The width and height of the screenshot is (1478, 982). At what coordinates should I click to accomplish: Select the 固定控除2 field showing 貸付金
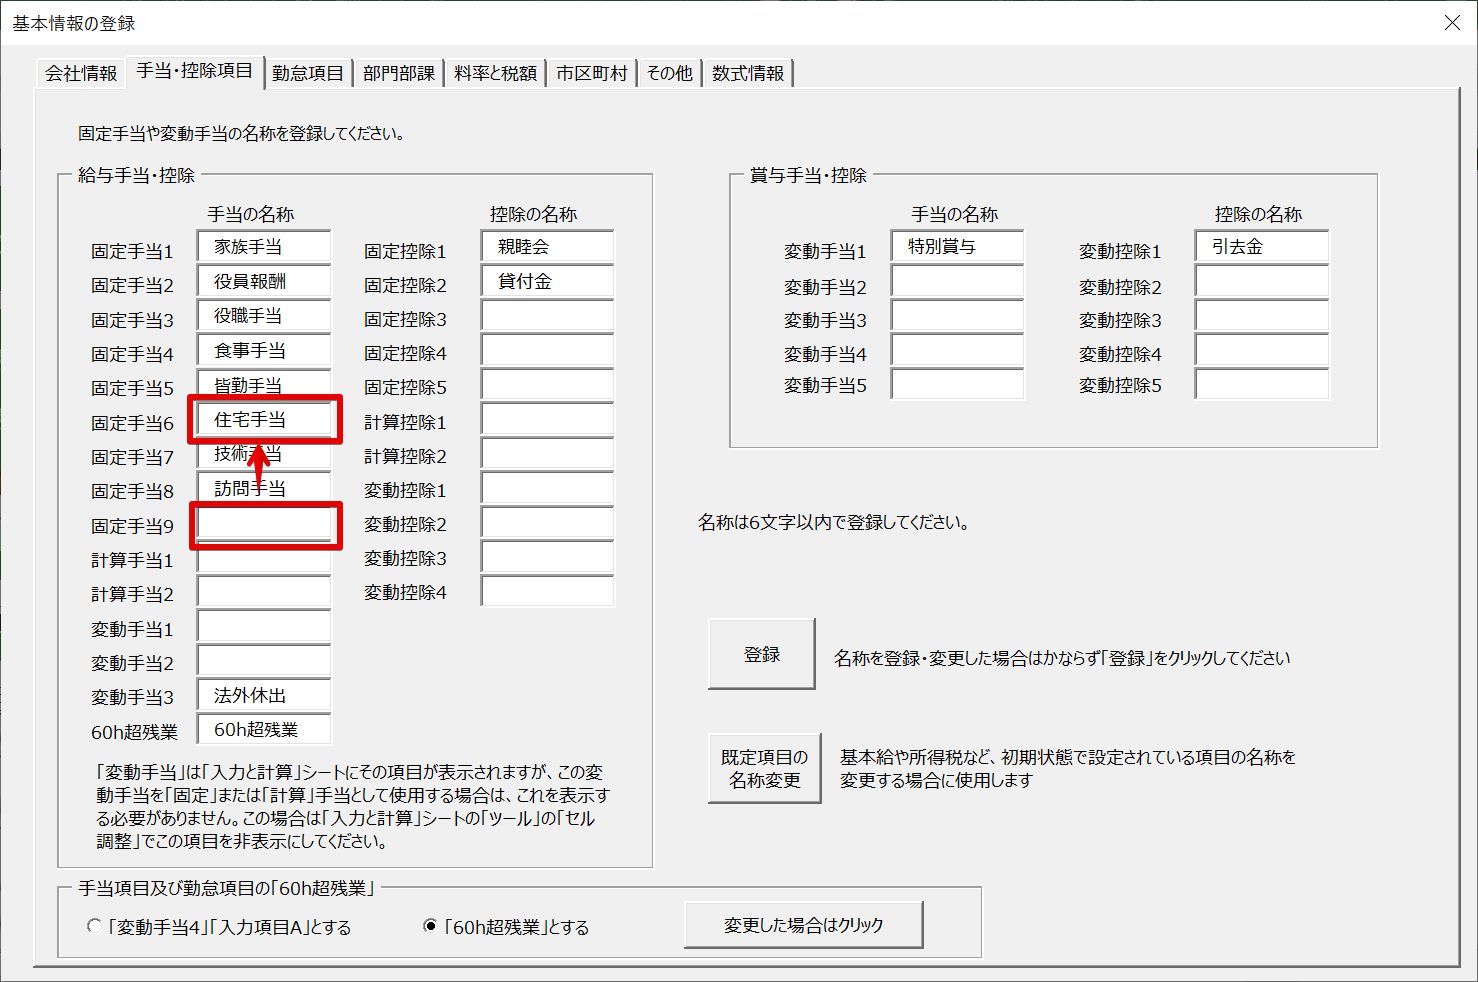547,282
